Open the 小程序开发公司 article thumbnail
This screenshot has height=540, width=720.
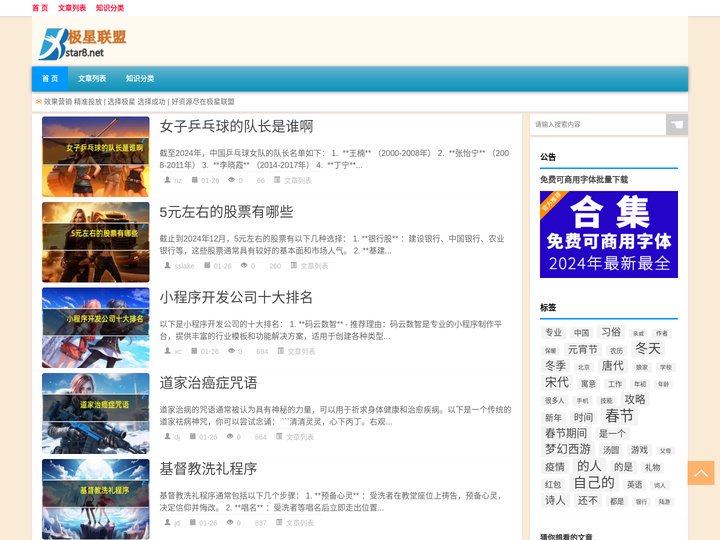[96, 327]
